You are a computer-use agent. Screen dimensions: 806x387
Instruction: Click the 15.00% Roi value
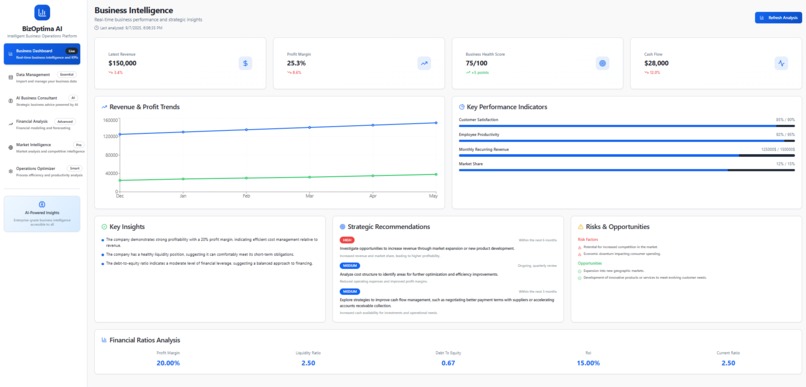[x=588, y=363]
